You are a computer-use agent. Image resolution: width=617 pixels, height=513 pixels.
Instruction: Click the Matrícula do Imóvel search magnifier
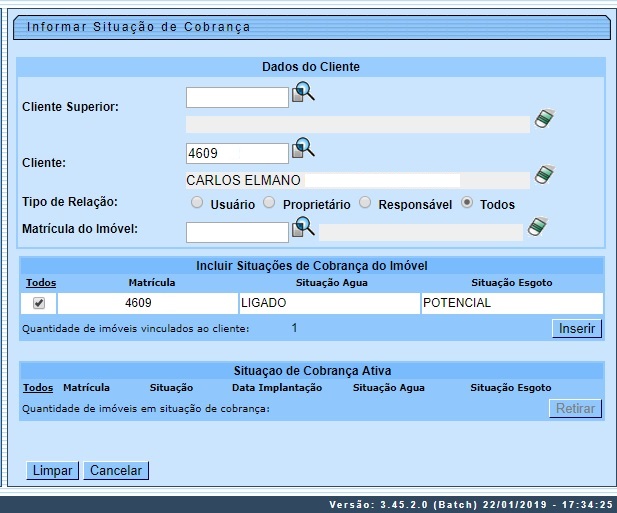(303, 229)
